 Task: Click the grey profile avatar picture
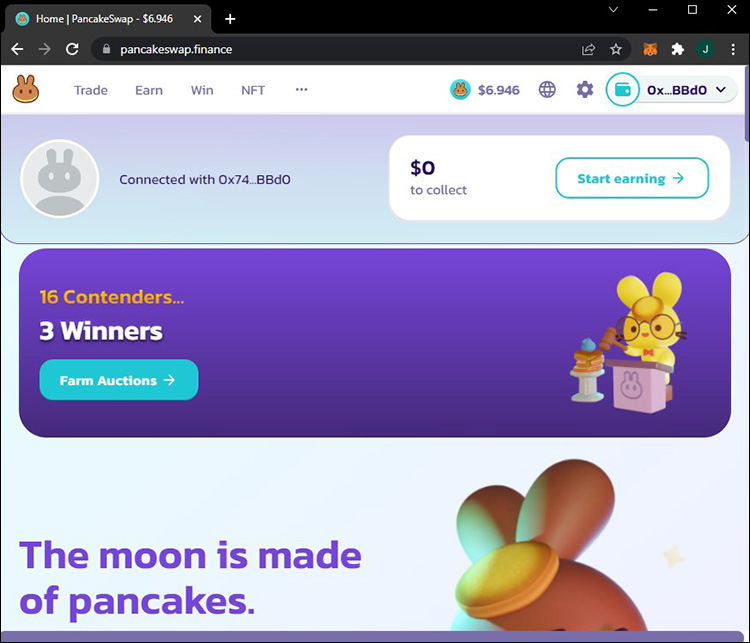pyautogui.click(x=60, y=178)
